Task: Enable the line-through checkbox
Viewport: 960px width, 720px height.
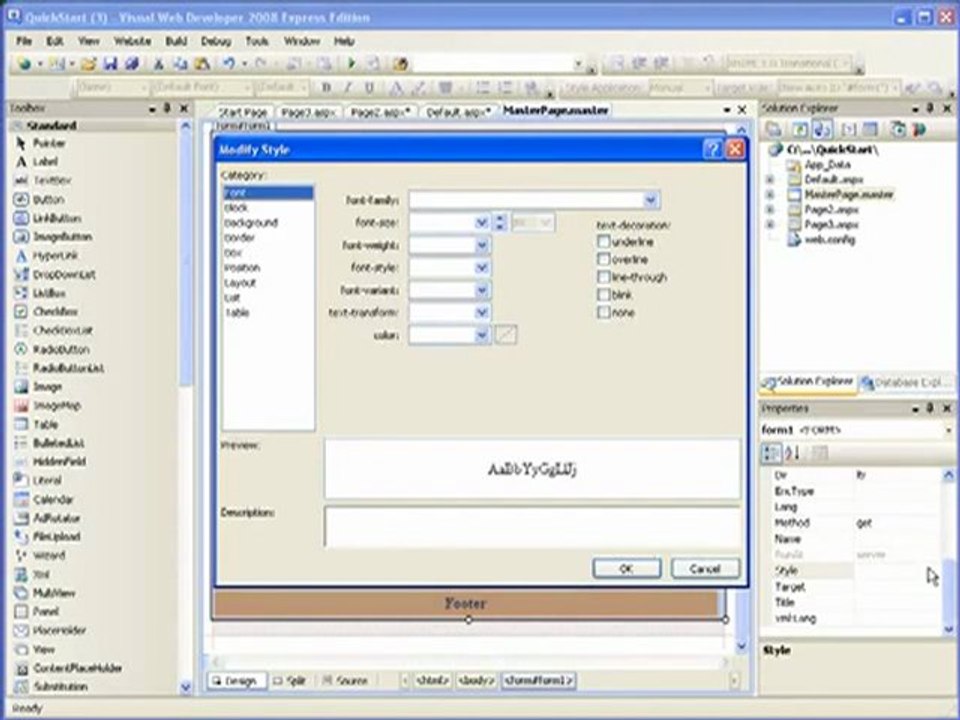Action: click(604, 277)
